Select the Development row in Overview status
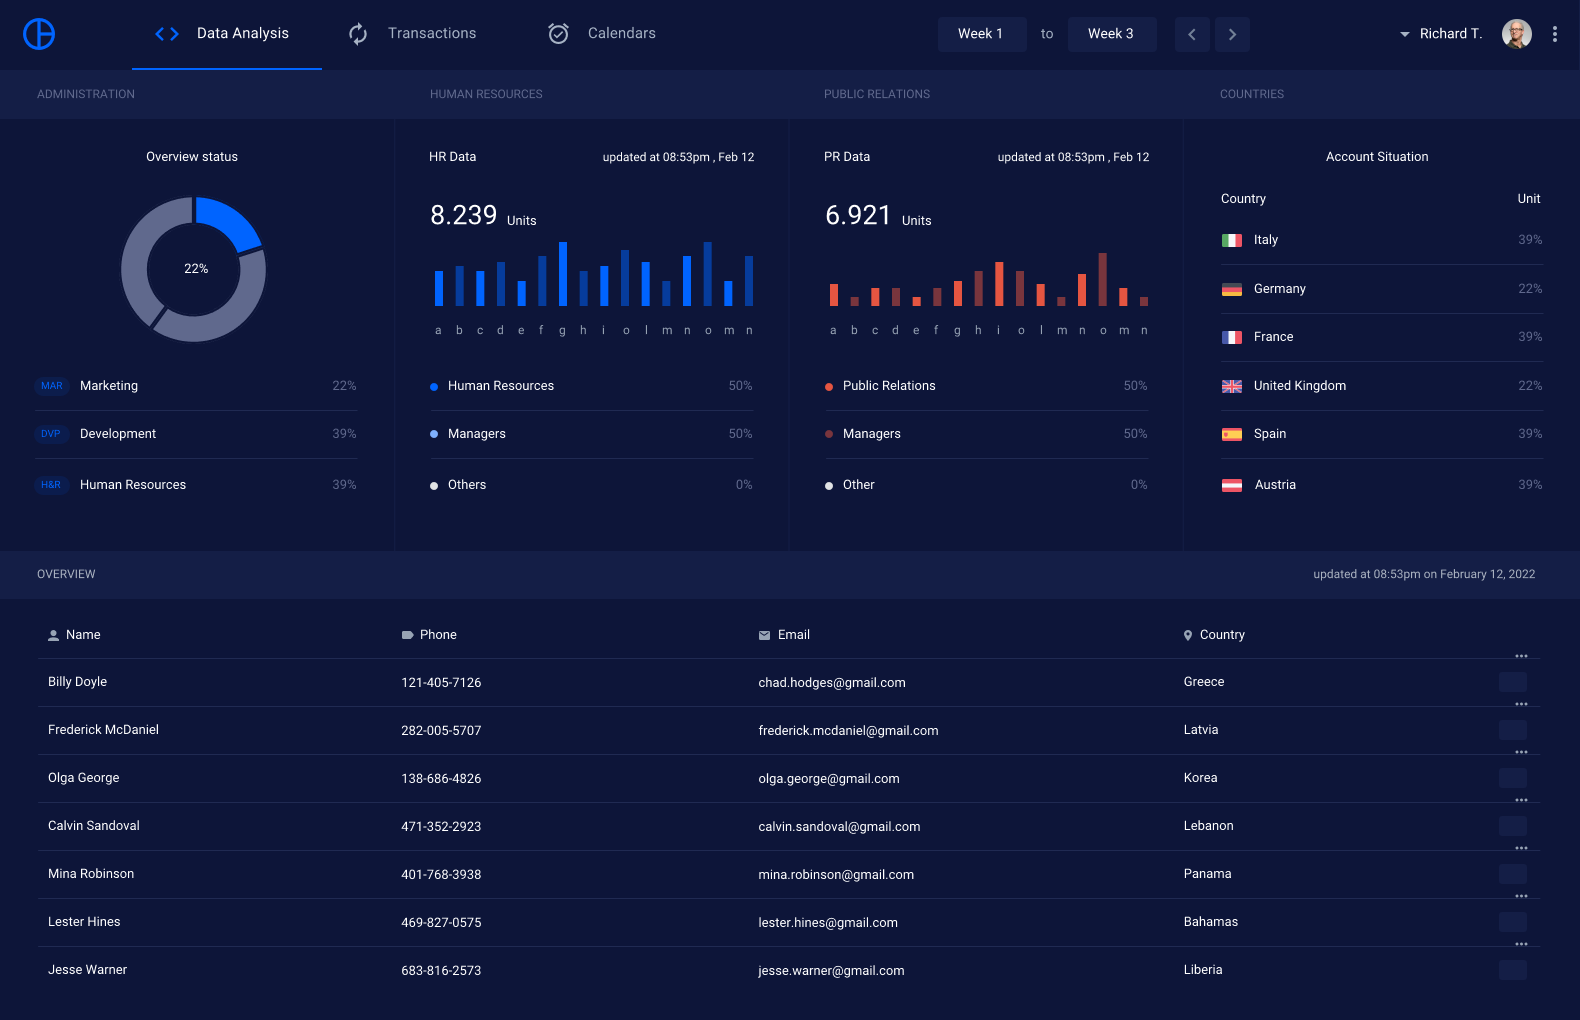Screen dimensions: 1580x1020 196,434
